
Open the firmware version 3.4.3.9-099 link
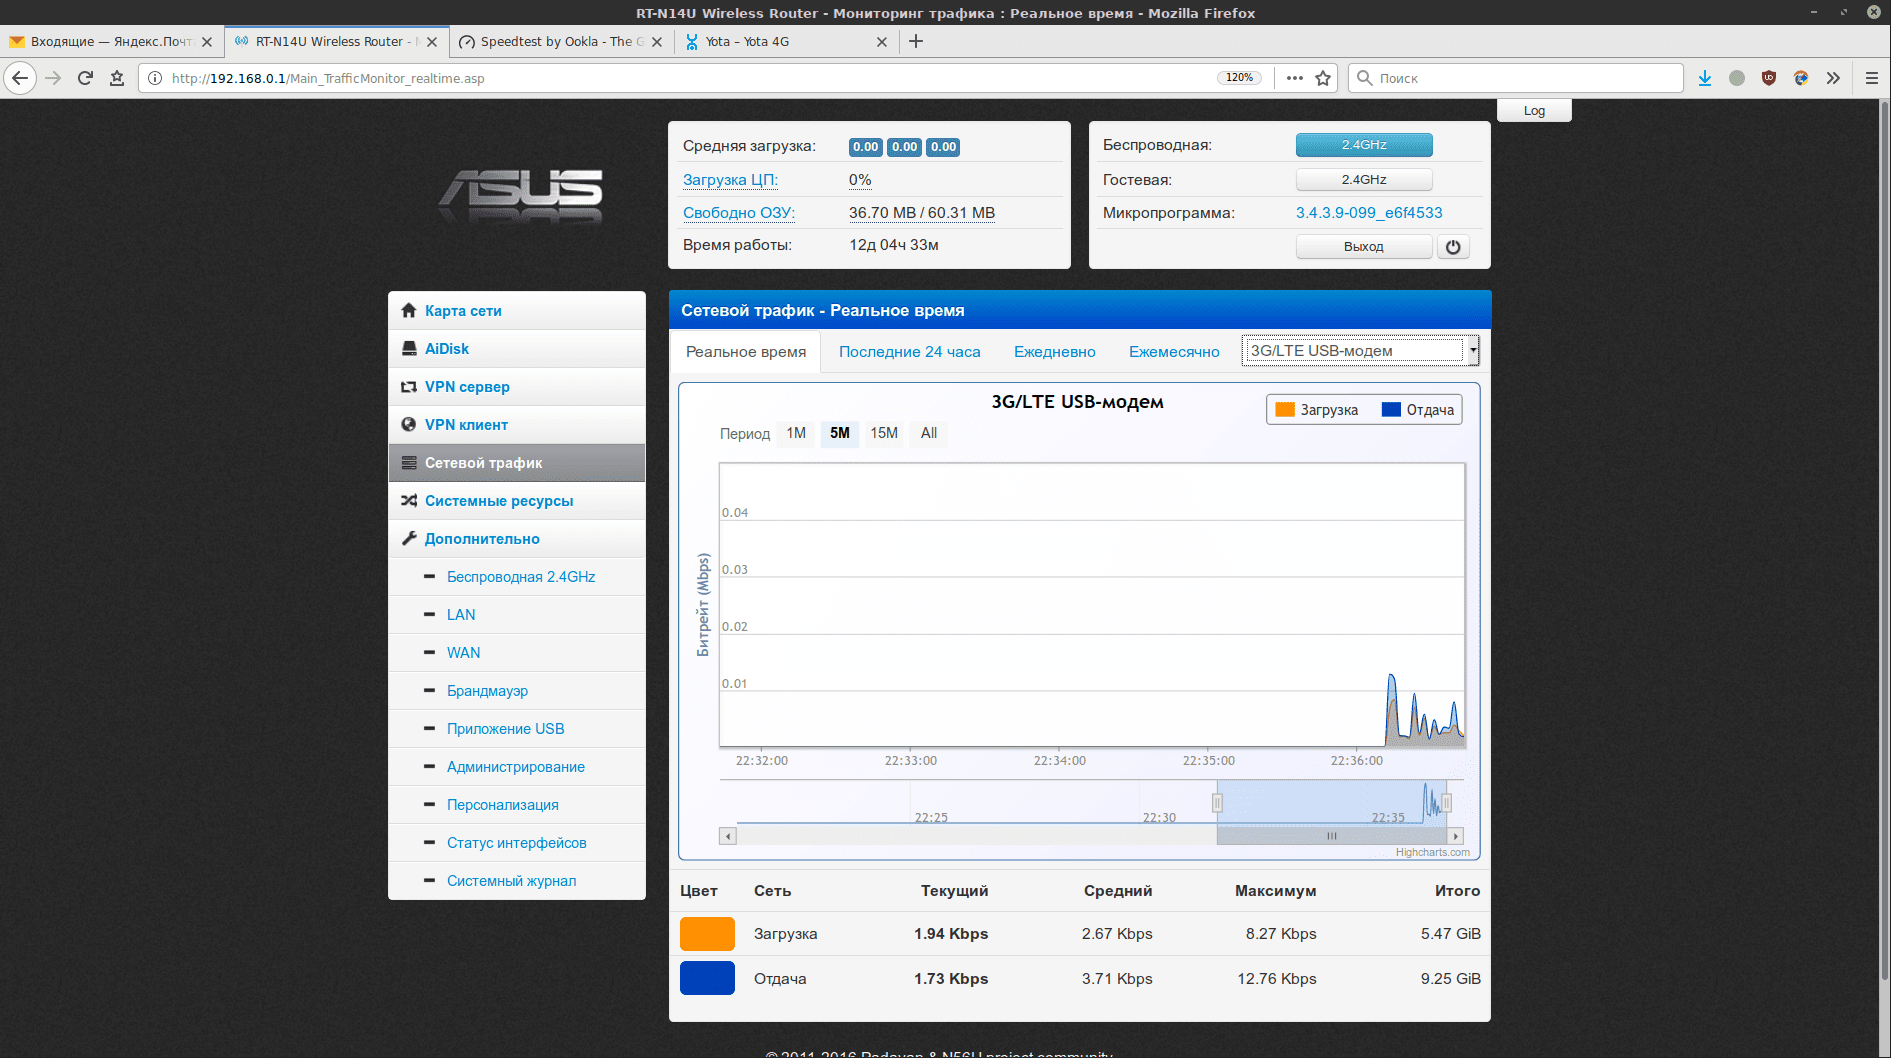pyautogui.click(x=1369, y=213)
